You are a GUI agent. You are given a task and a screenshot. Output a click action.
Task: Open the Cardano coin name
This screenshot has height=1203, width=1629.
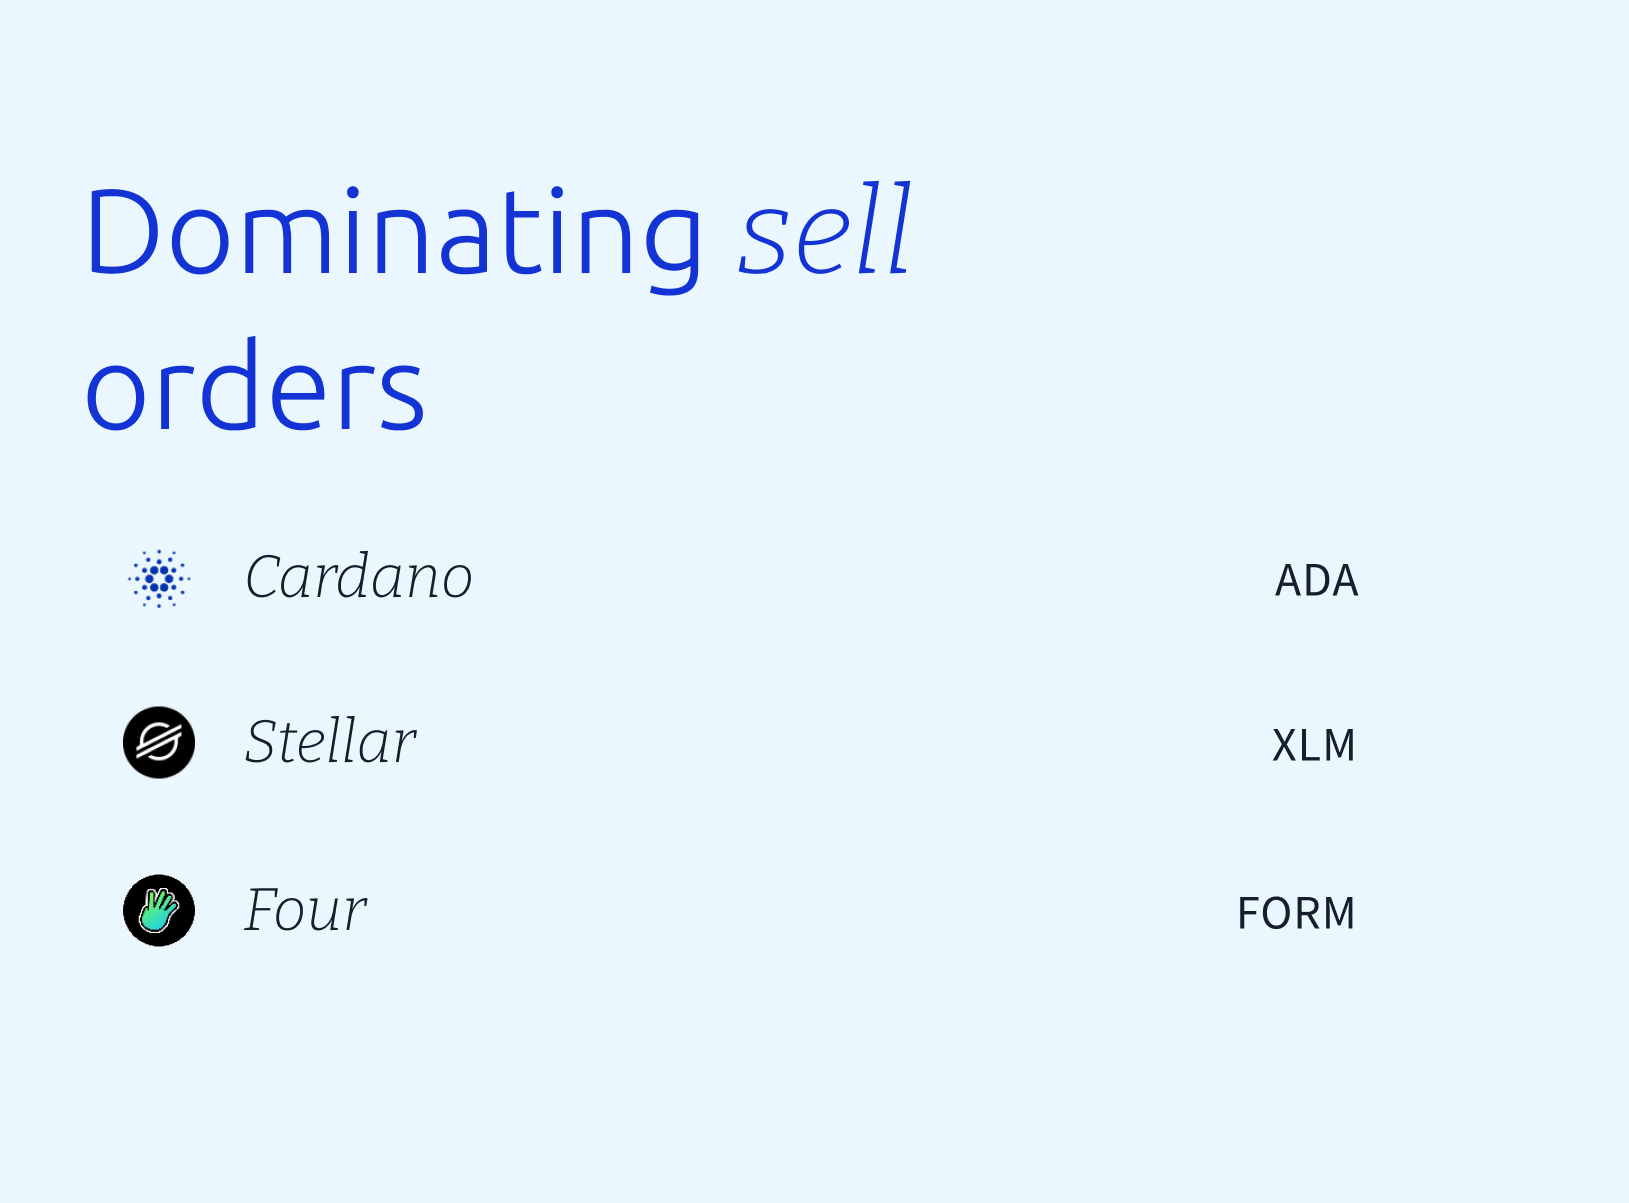click(x=359, y=577)
